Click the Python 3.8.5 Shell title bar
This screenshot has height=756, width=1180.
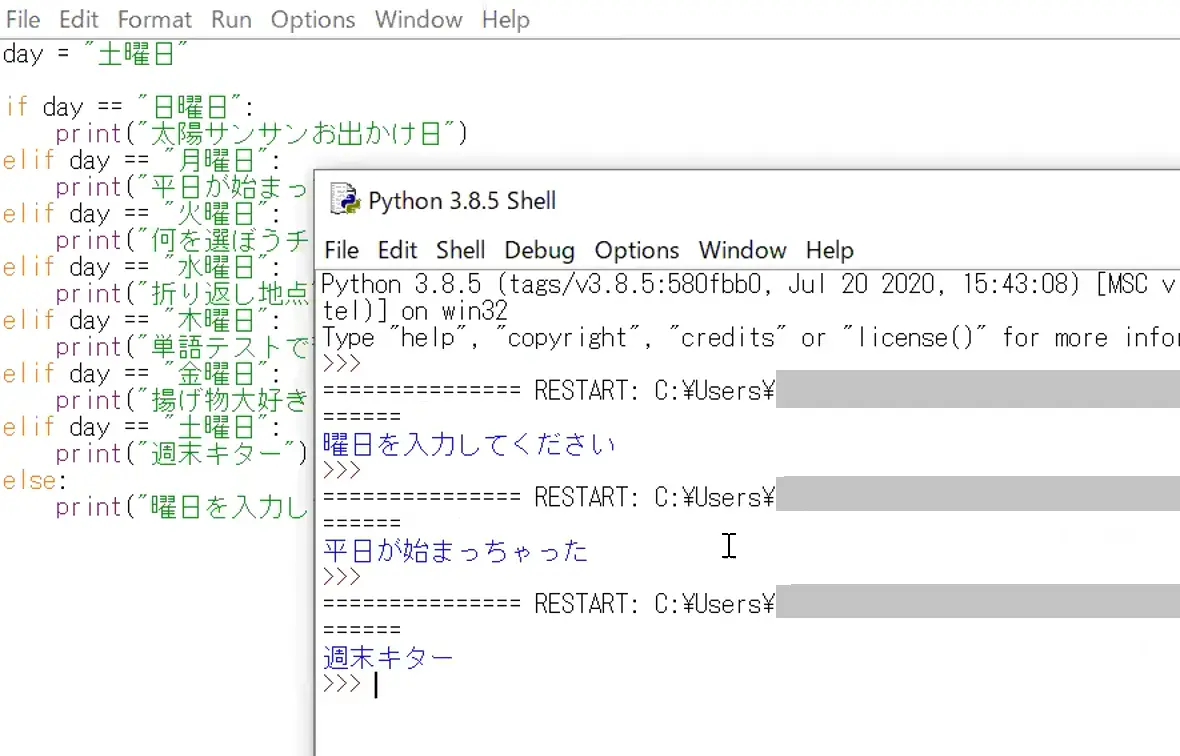coord(700,200)
